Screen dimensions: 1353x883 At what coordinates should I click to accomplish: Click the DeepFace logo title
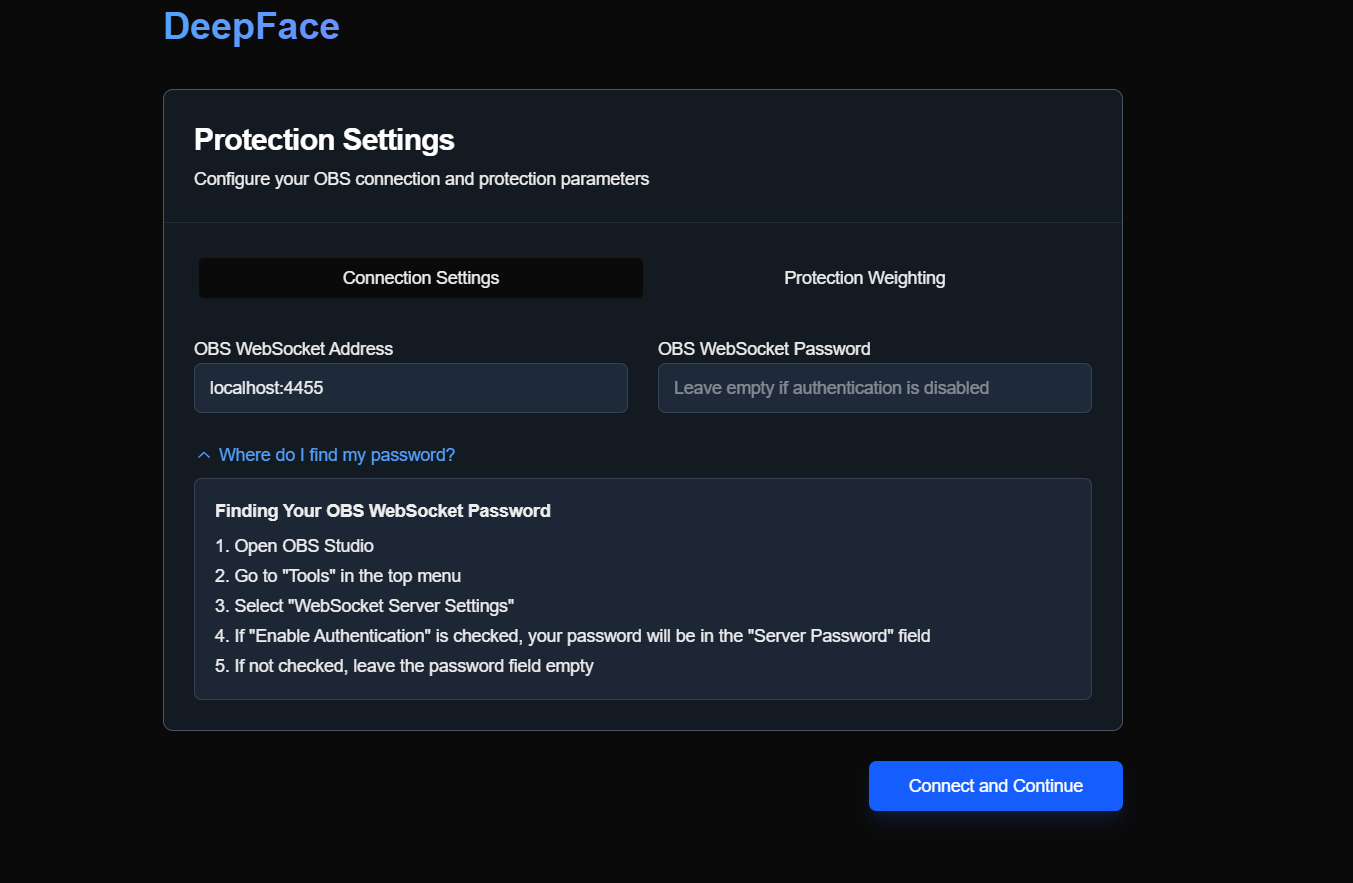pyautogui.click(x=251, y=27)
